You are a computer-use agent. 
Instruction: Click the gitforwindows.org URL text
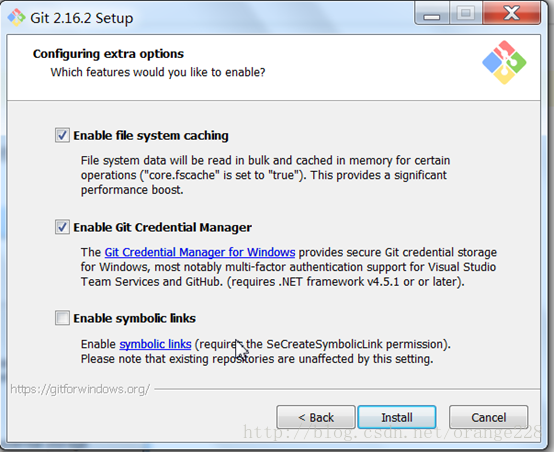pos(80,389)
